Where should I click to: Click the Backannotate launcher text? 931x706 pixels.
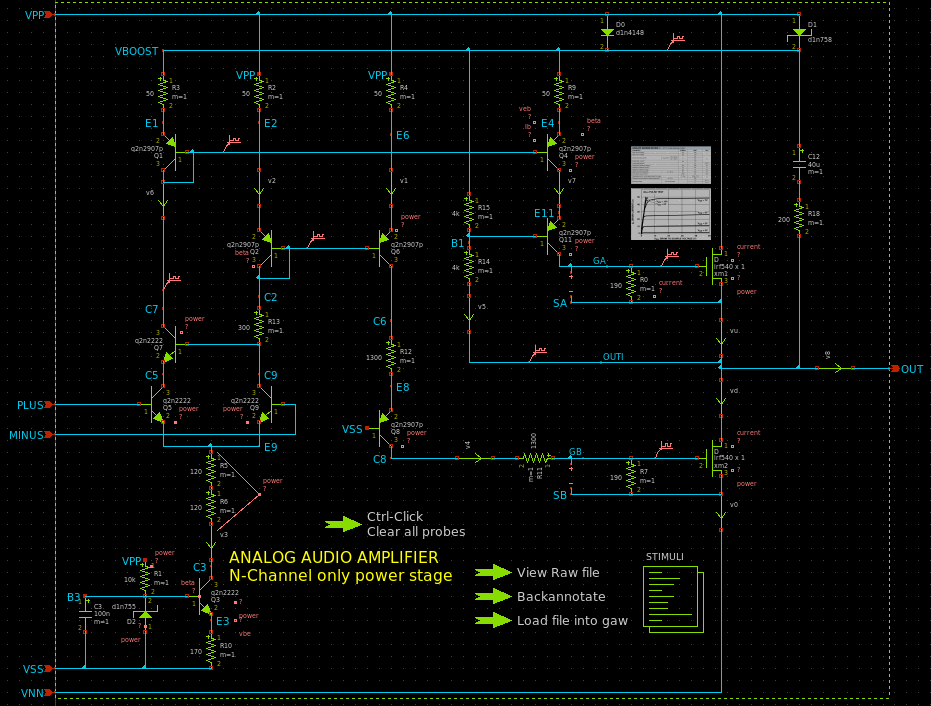pos(561,596)
